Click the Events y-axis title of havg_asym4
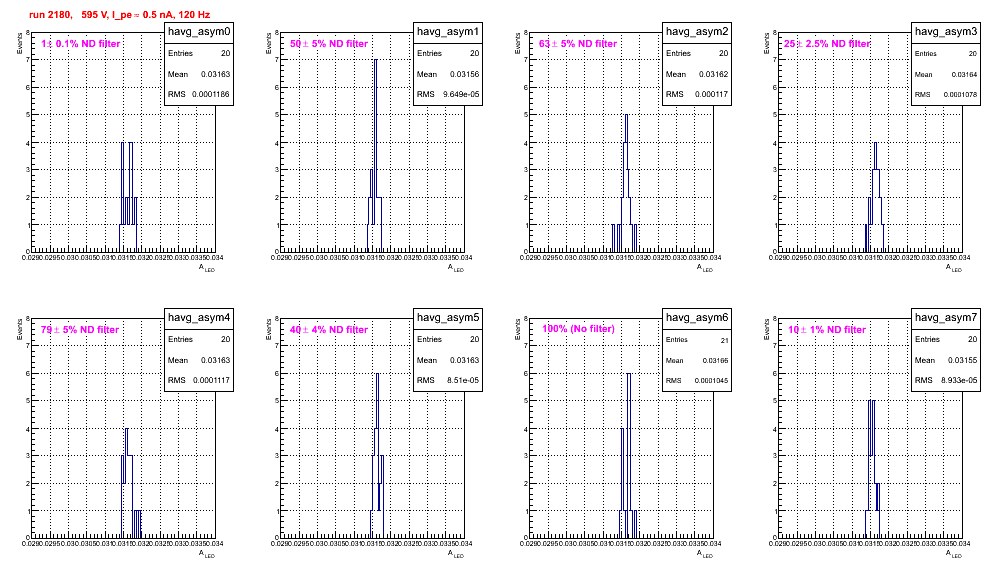The height and width of the screenshot is (572, 996). [x=19, y=330]
